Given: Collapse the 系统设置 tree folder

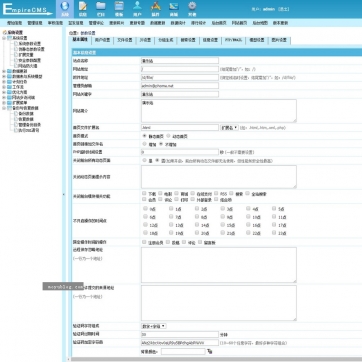Looking at the screenshot, I should click(x=4, y=38).
